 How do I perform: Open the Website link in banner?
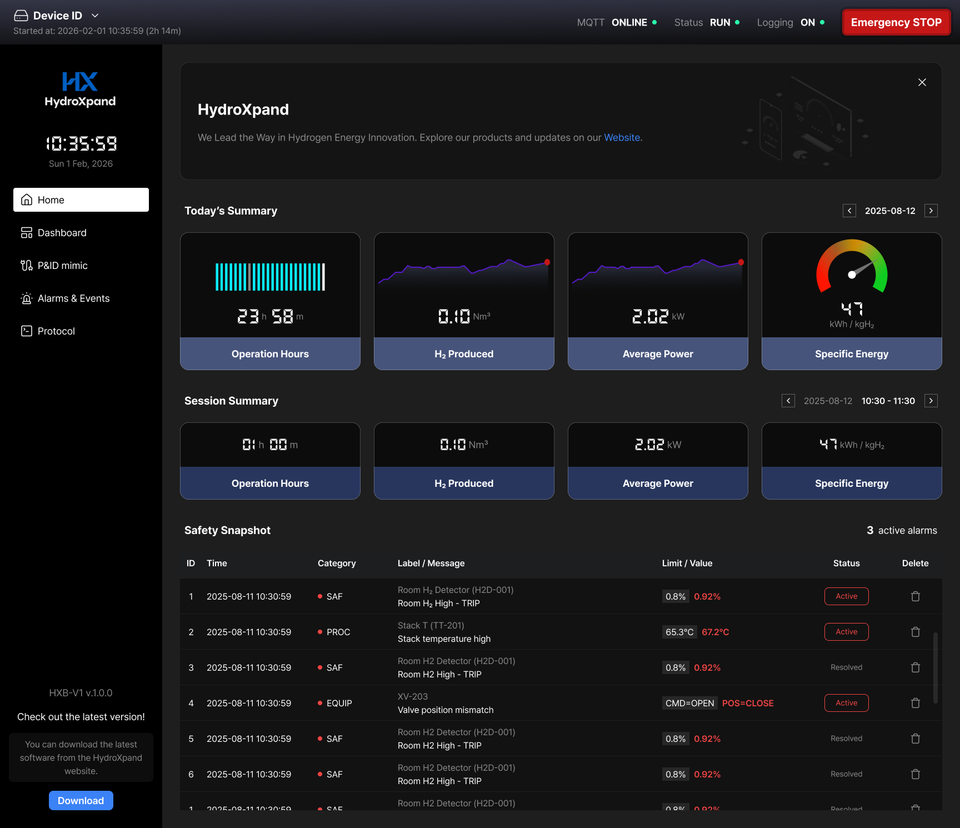point(621,138)
